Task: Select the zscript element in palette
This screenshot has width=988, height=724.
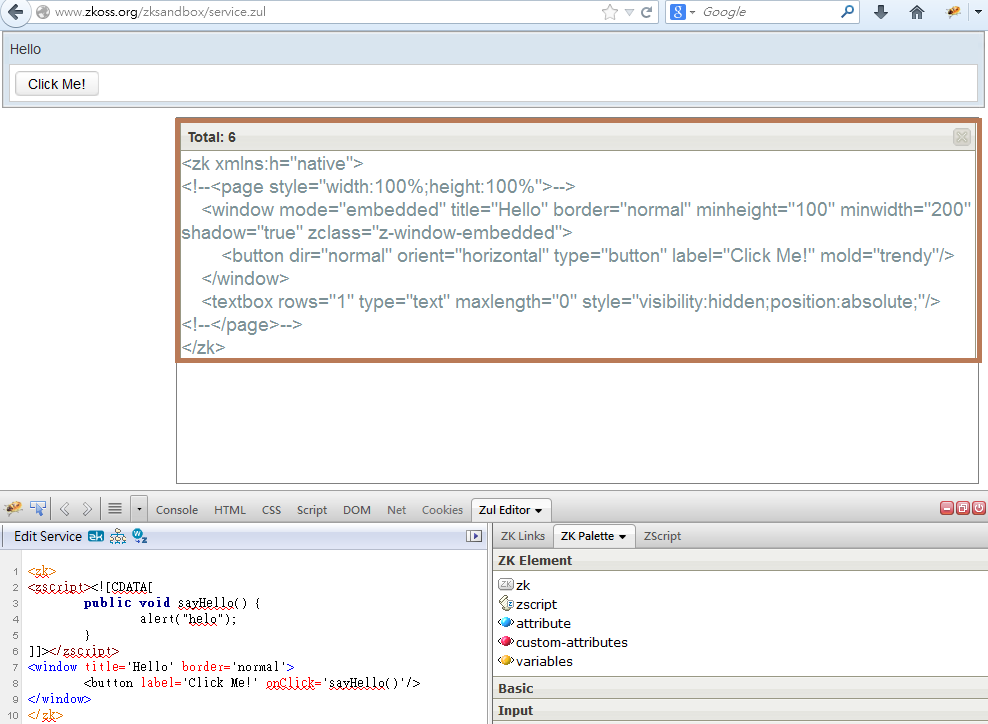Action: tap(536, 604)
